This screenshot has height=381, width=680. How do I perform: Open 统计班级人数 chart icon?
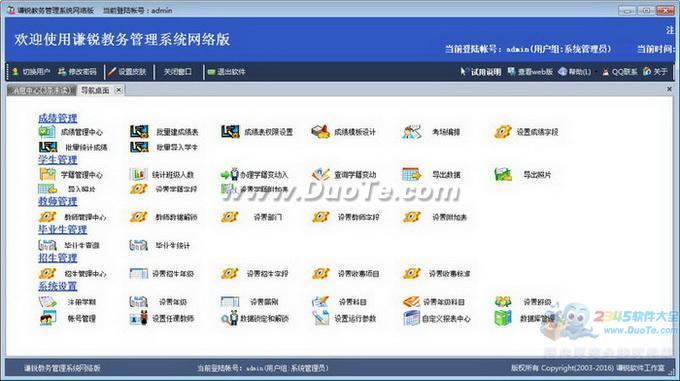click(x=138, y=174)
